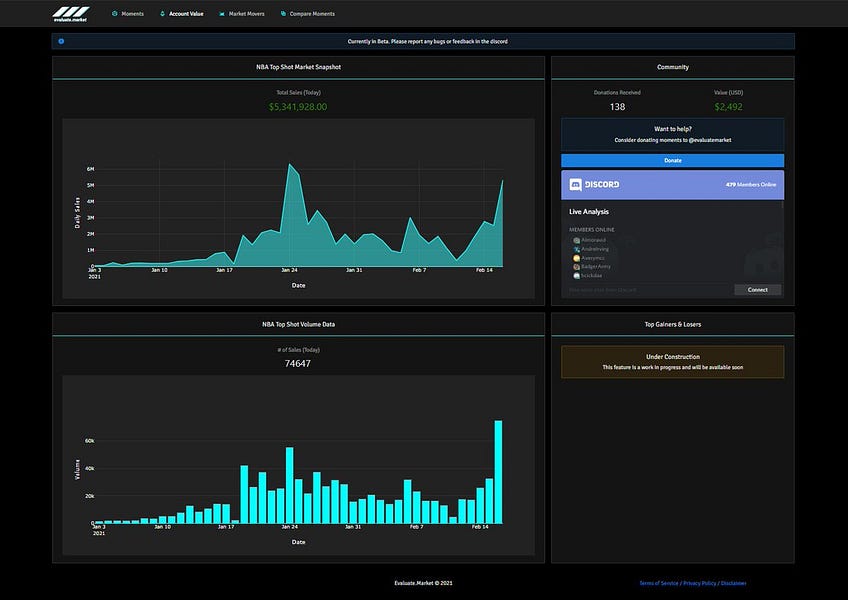This screenshot has height=600, width=848.
Task: Click the globe icon beside Moments
Action: [115, 14]
